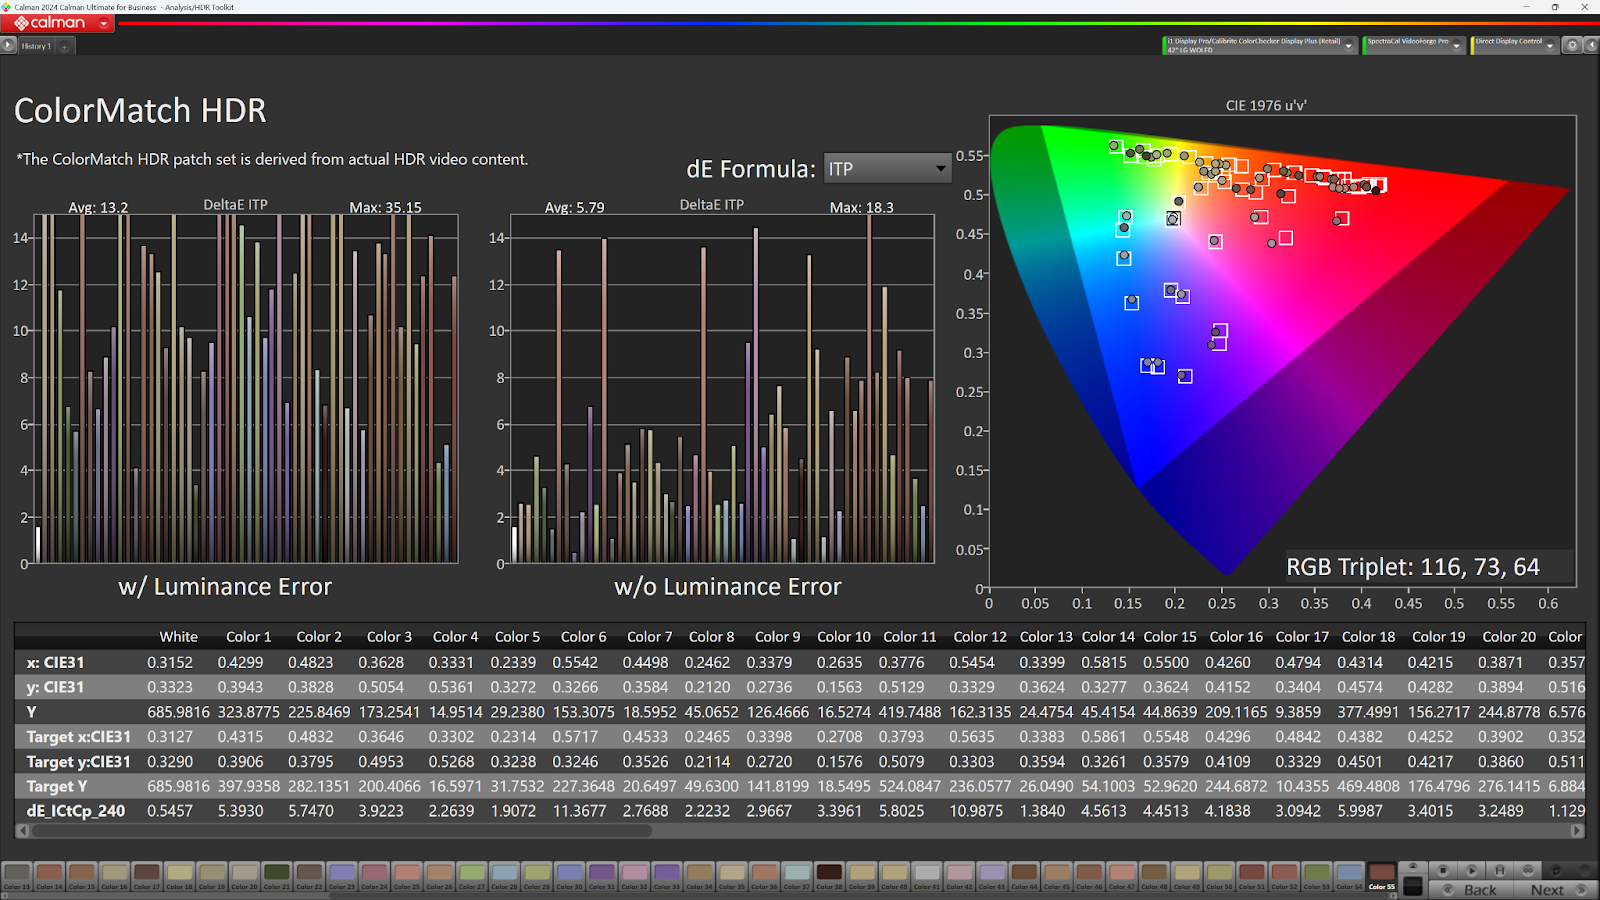This screenshot has height=900, width=1600.
Task: Select the Color 47 salmon swatch
Action: 1122,876
